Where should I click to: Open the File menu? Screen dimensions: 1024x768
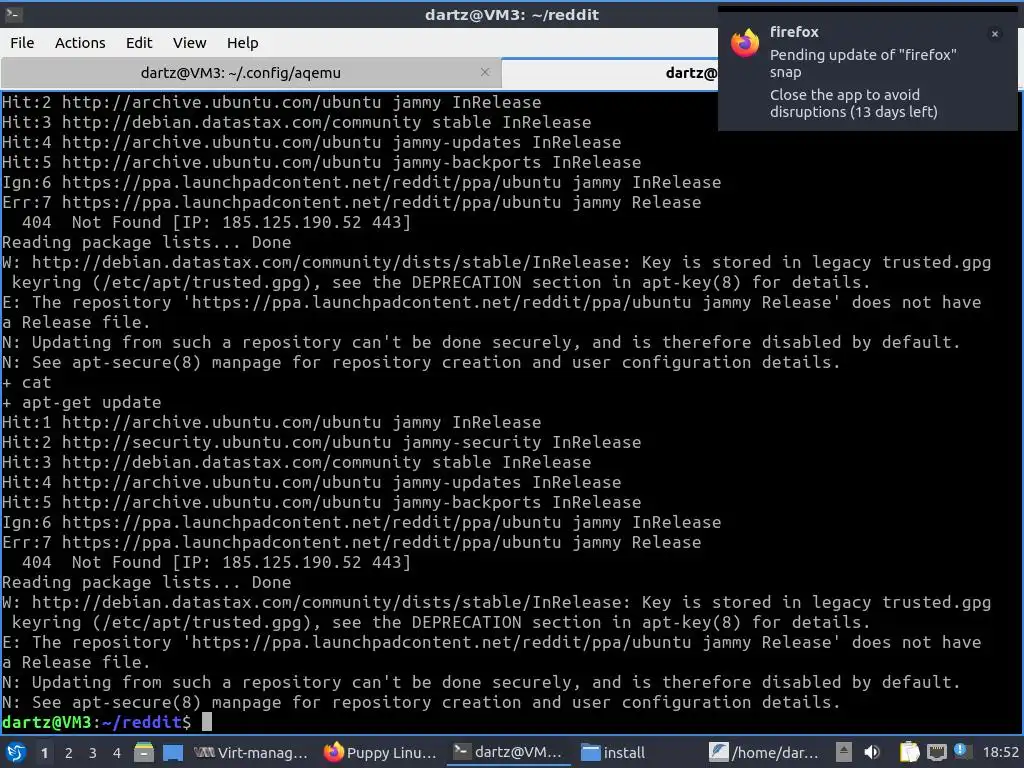tap(22, 42)
